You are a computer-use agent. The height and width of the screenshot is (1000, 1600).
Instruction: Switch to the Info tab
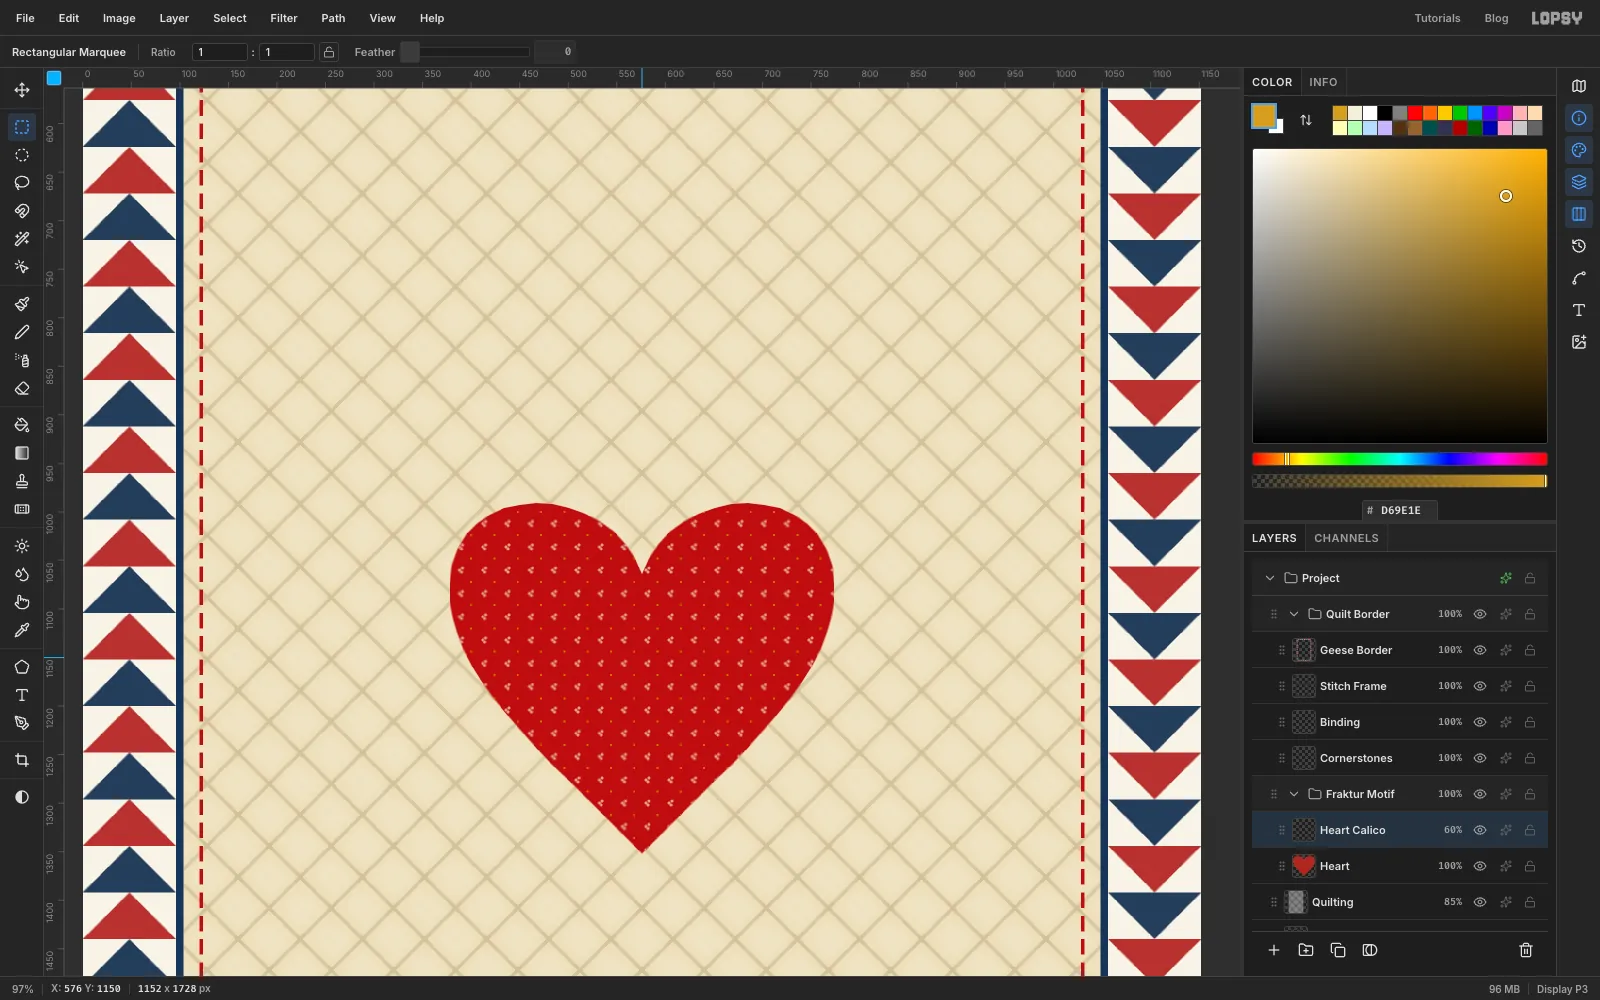pos(1323,82)
